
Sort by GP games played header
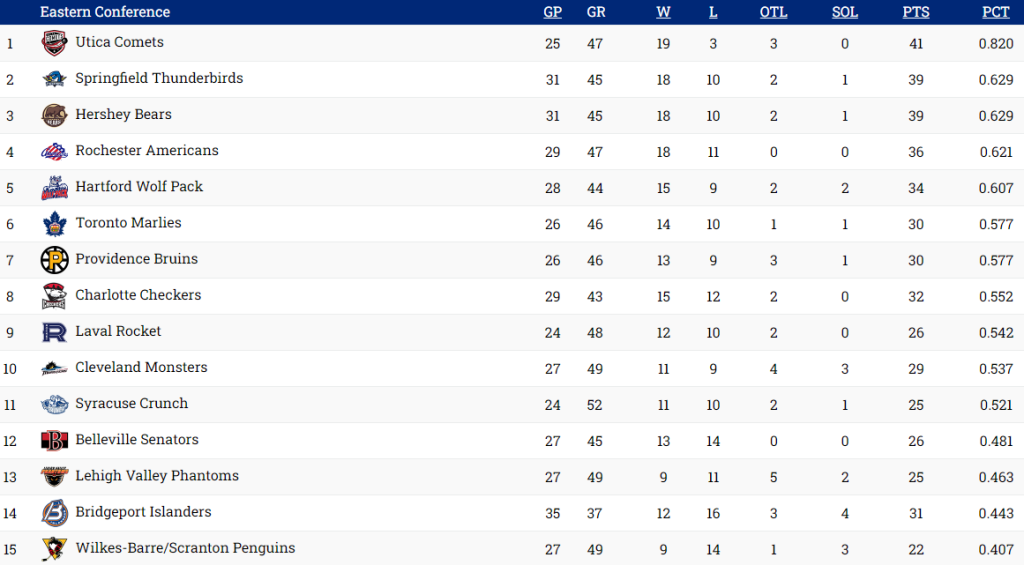pos(552,12)
